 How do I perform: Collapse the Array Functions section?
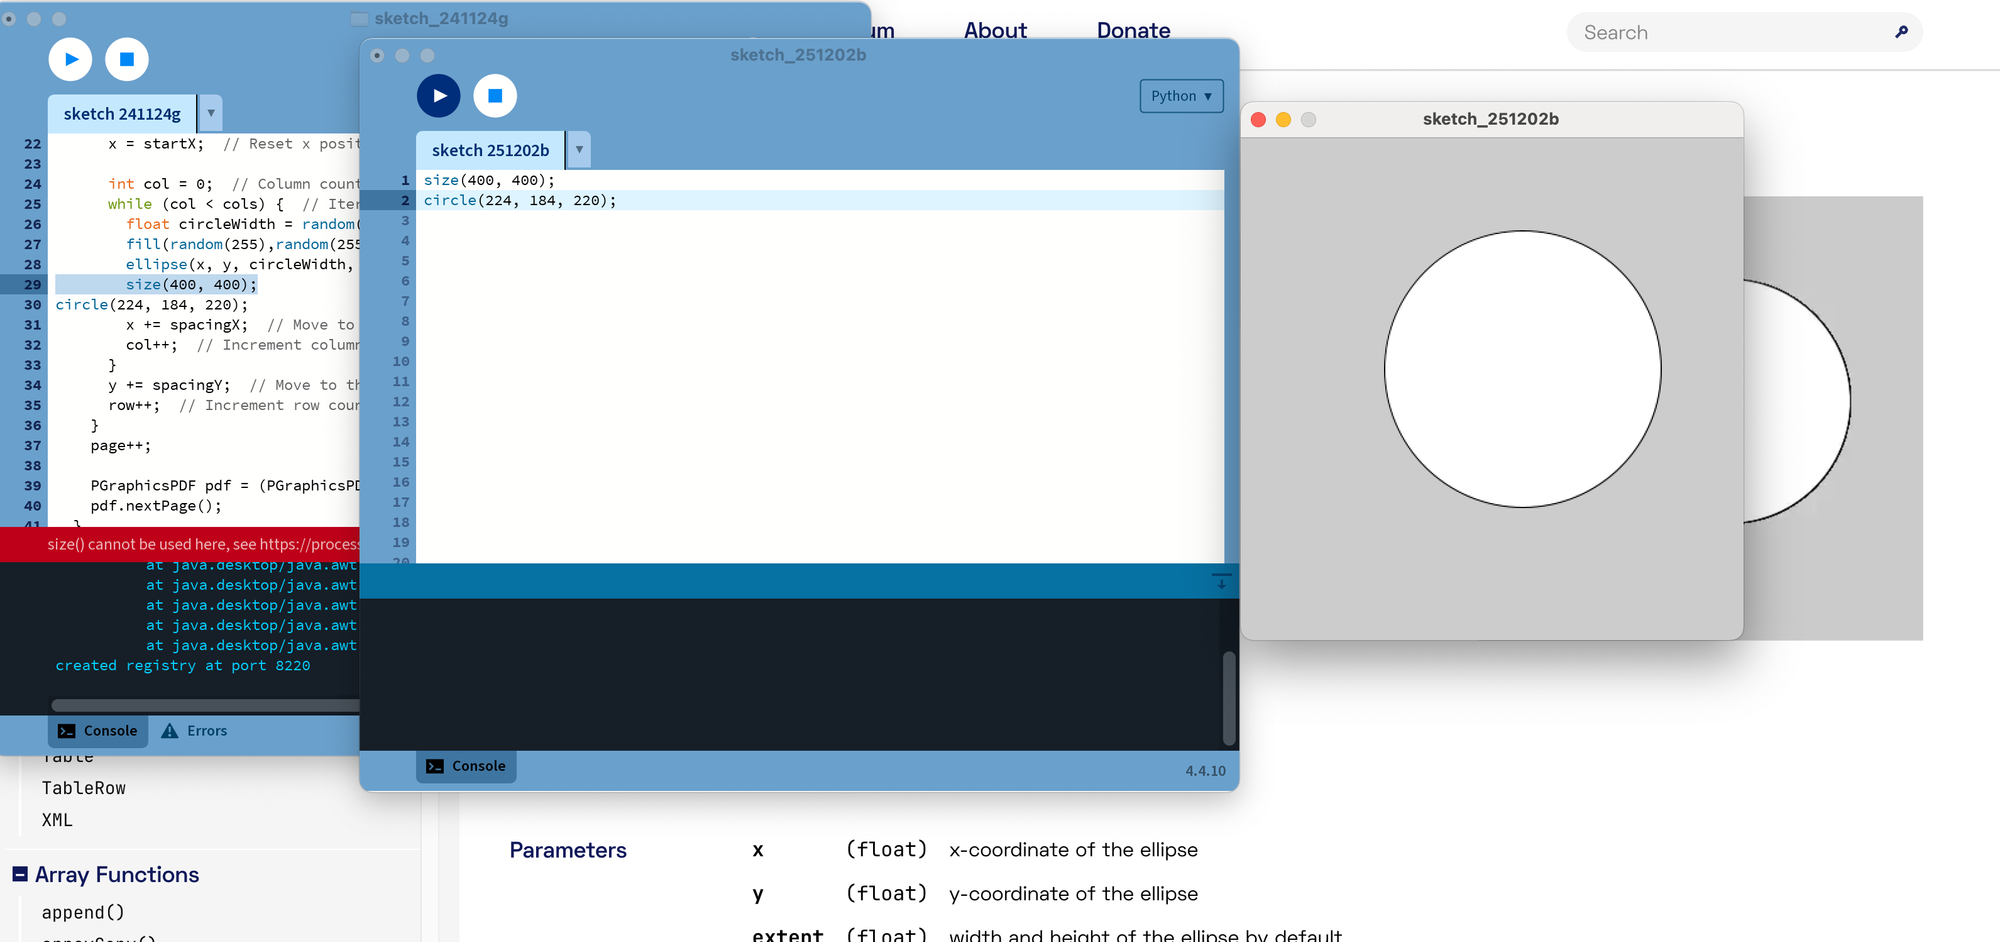20,874
